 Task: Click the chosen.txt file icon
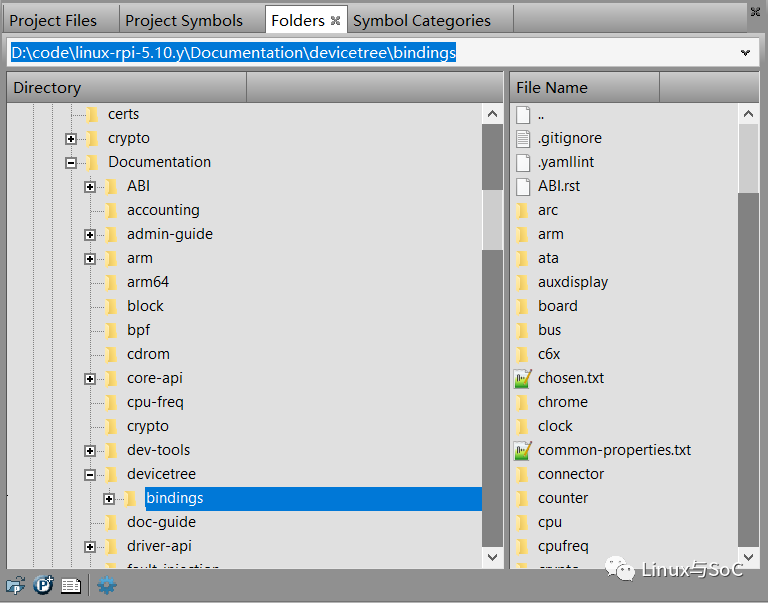pyautogui.click(x=523, y=379)
